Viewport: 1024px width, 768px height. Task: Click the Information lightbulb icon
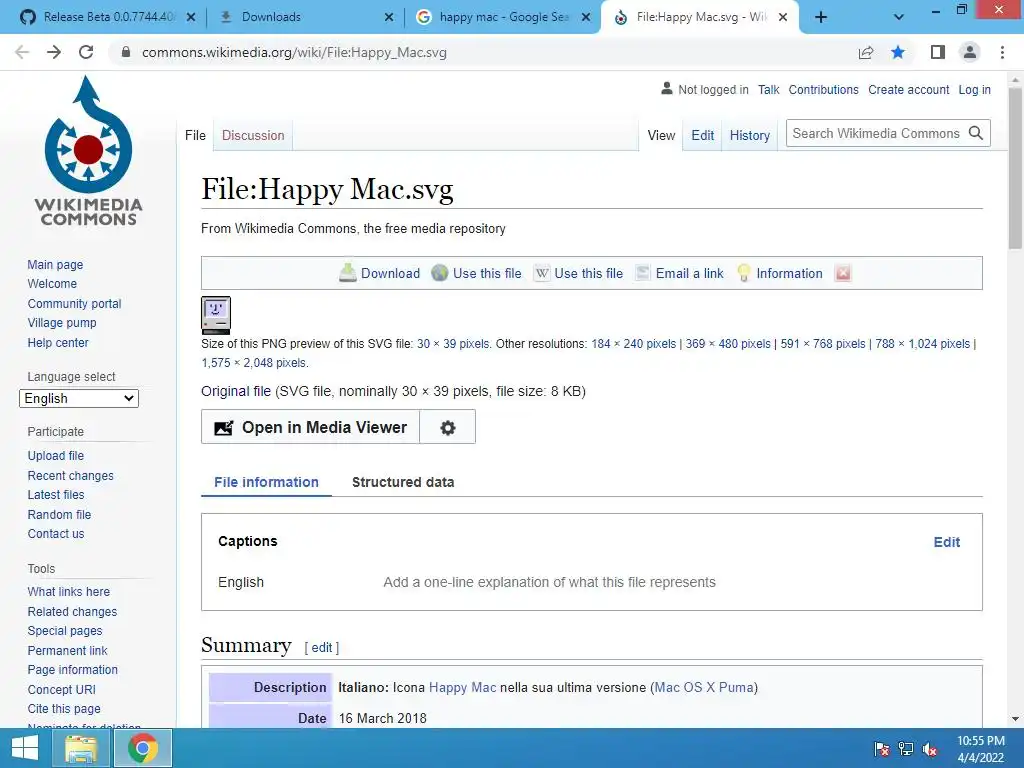tap(743, 273)
